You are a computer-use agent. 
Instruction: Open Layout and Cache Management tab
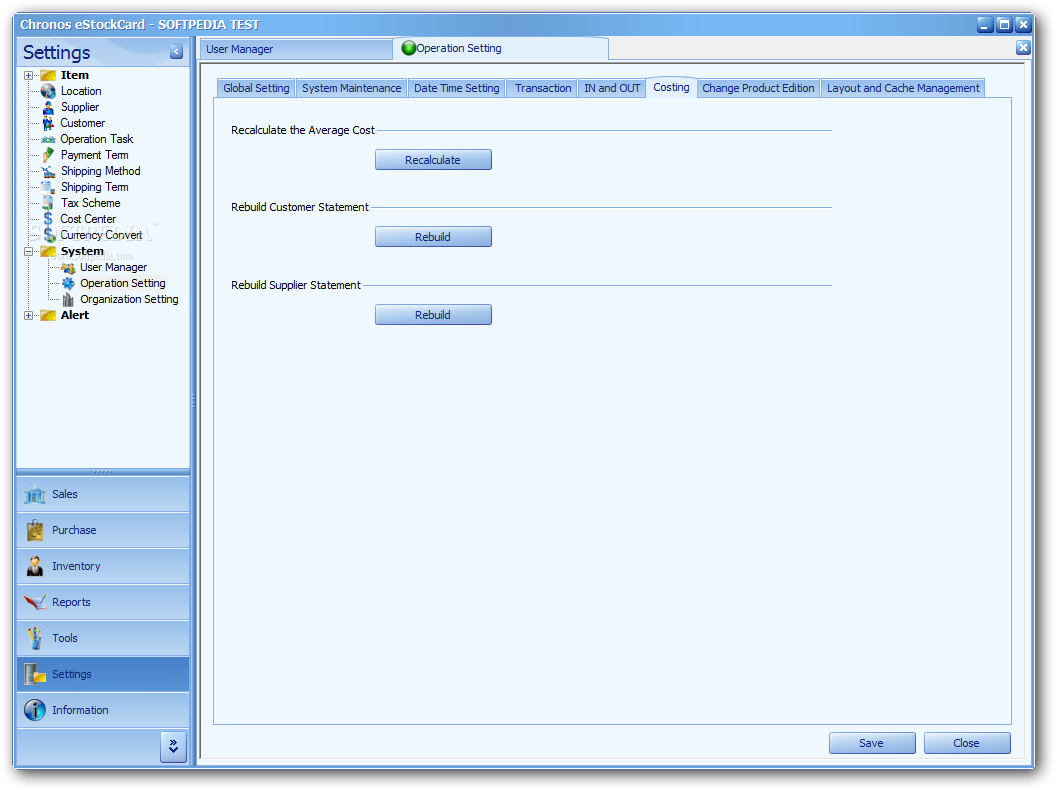(903, 88)
